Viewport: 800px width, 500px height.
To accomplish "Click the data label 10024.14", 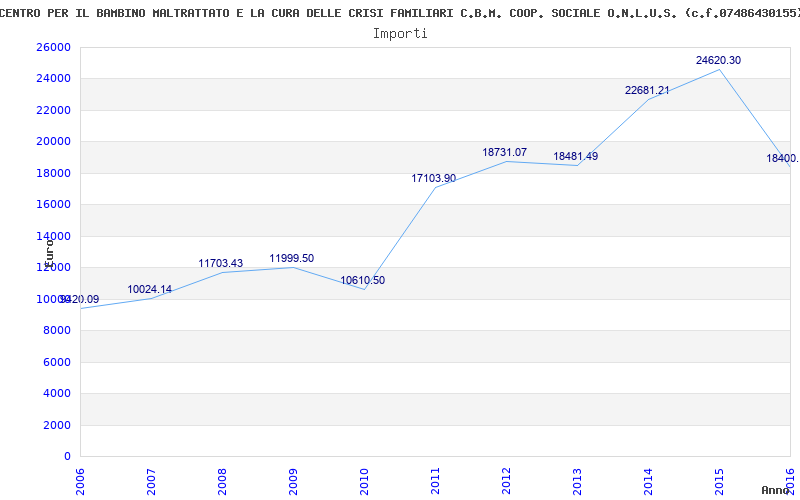I will (x=149, y=289).
